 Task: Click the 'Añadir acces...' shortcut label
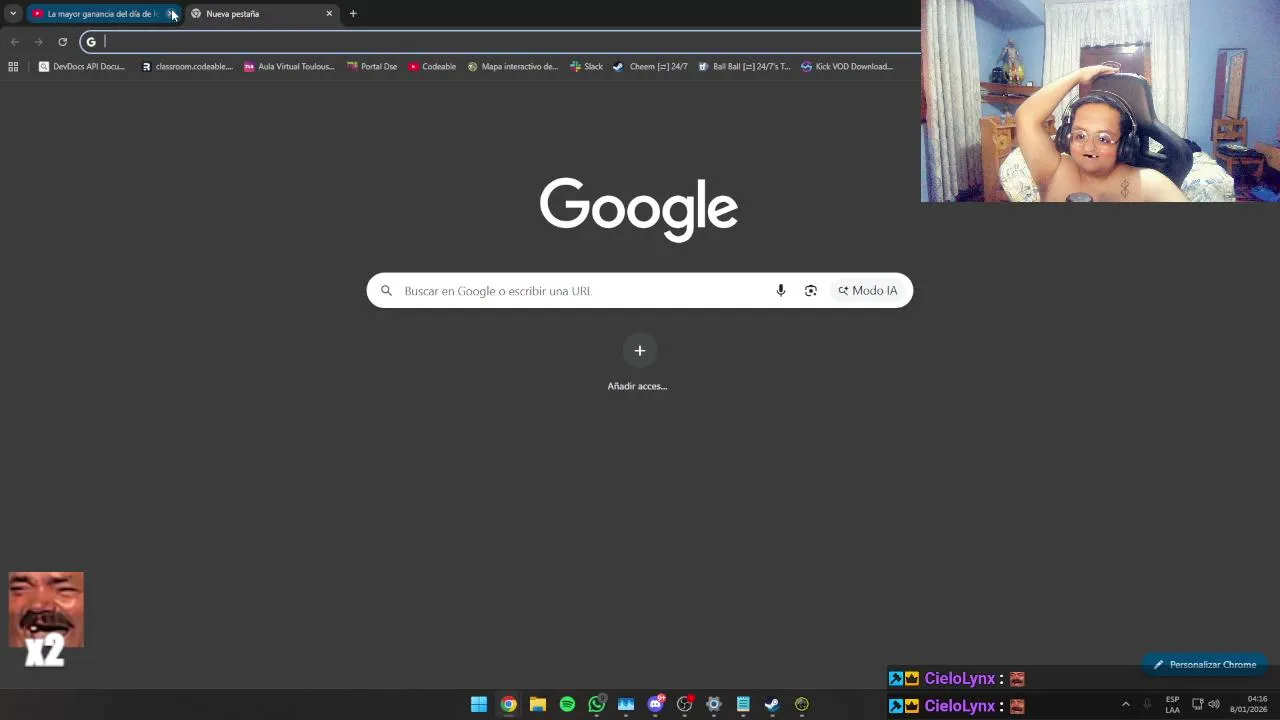[x=637, y=386]
